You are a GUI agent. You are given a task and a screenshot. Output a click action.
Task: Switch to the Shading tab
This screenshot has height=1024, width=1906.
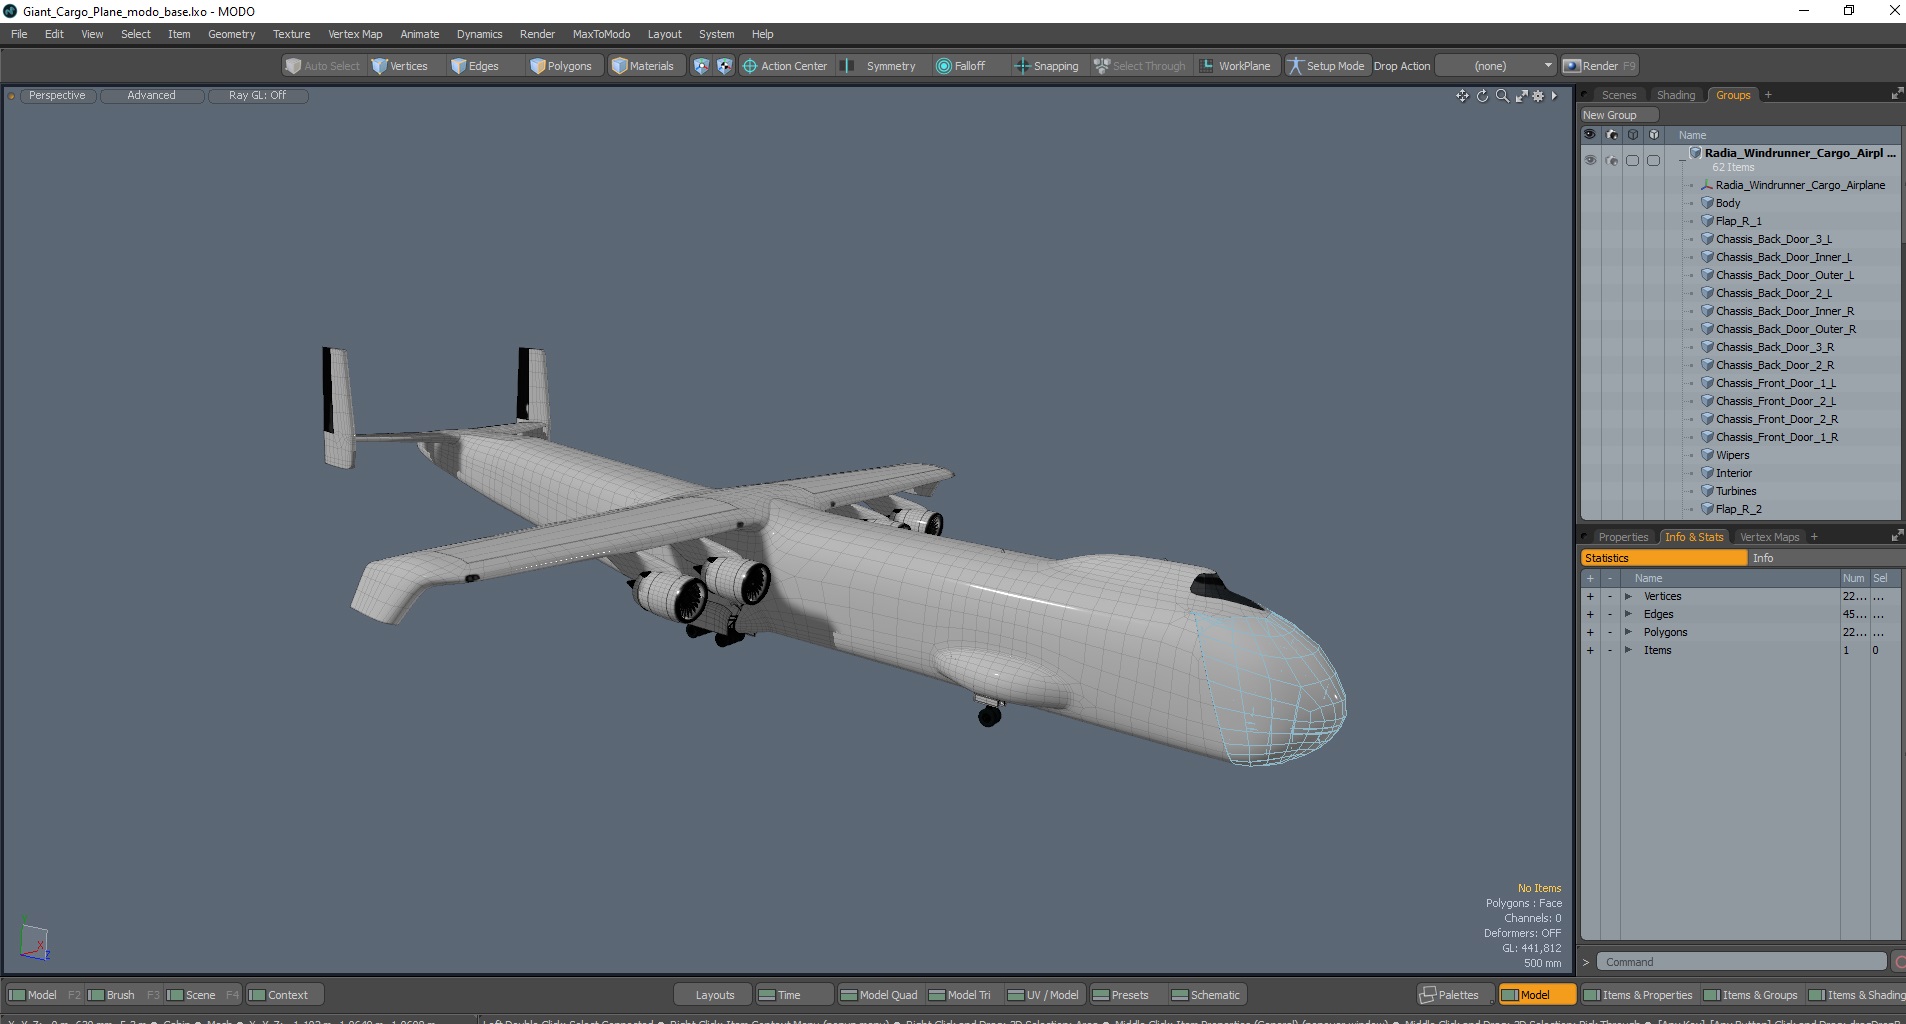[x=1675, y=95]
